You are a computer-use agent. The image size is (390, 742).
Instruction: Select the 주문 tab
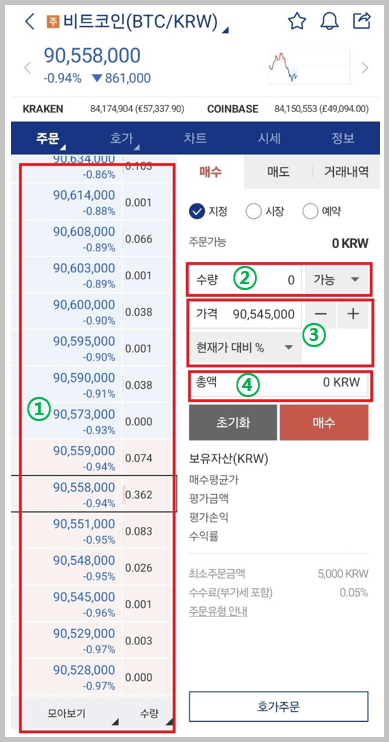tap(48, 139)
